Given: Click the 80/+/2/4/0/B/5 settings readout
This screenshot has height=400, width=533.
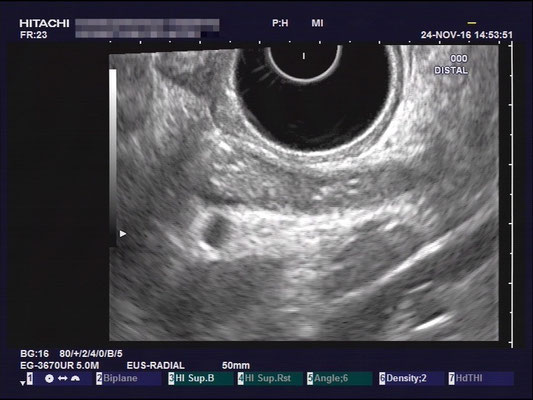Looking at the screenshot, I should point(91,354).
